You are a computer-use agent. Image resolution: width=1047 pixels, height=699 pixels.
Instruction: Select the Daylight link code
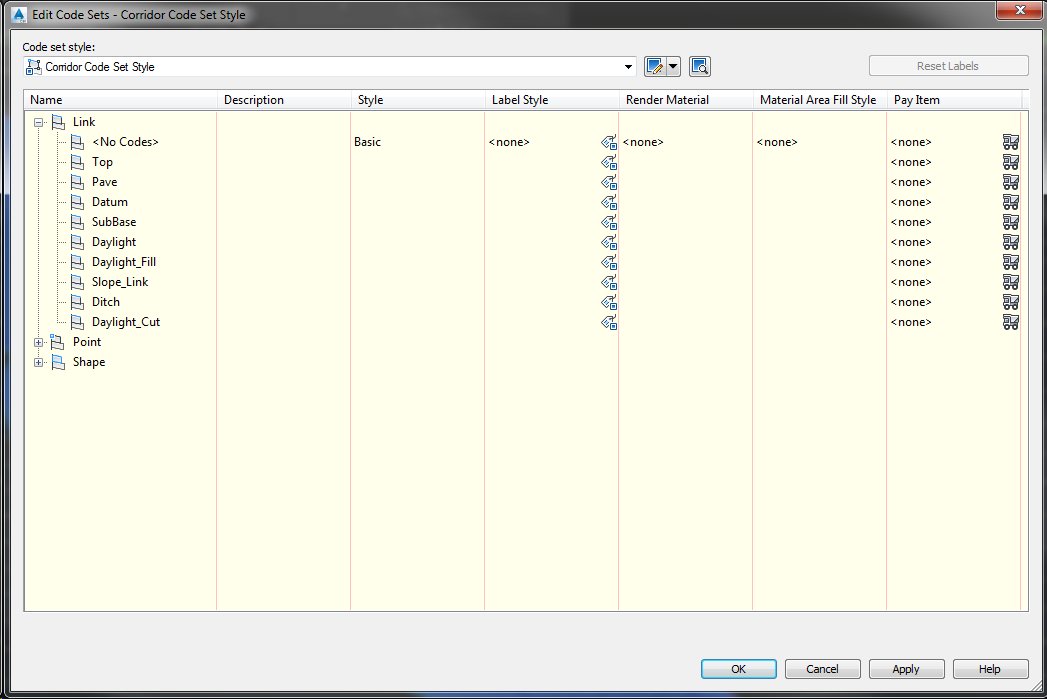pyautogui.click(x=114, y=242)
